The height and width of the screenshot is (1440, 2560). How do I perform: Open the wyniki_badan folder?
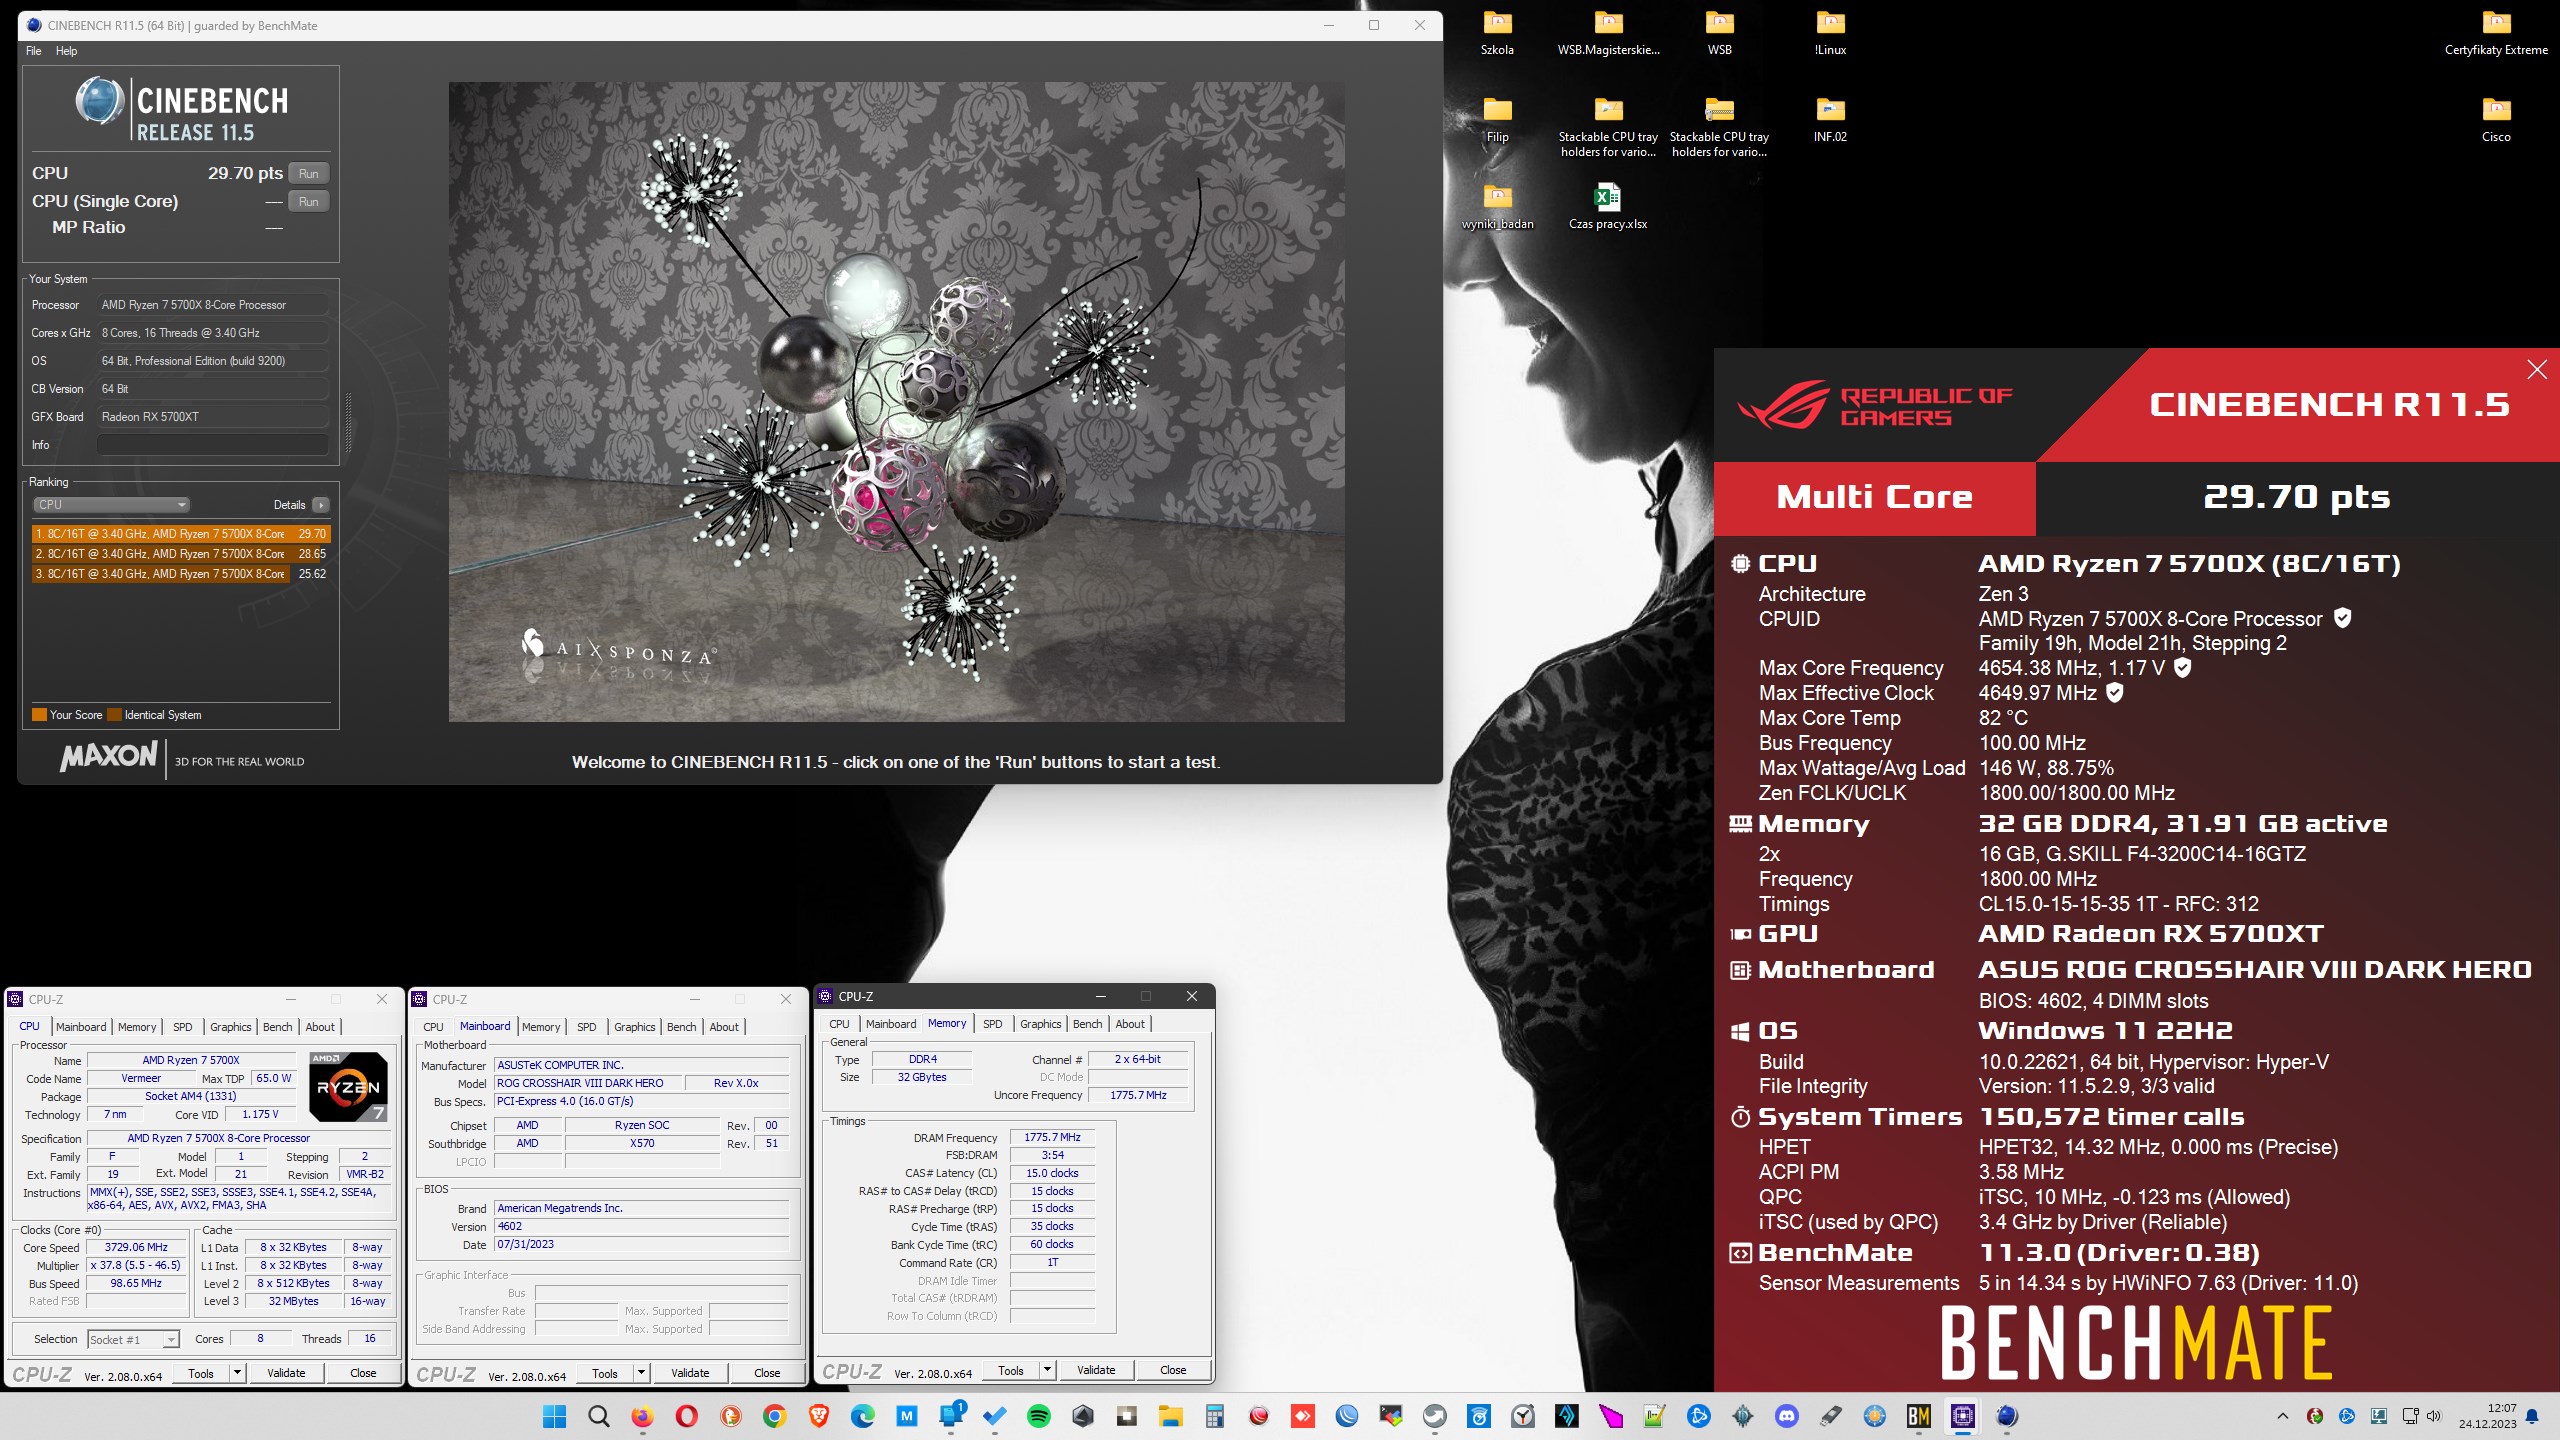[x=1497, y=207]
